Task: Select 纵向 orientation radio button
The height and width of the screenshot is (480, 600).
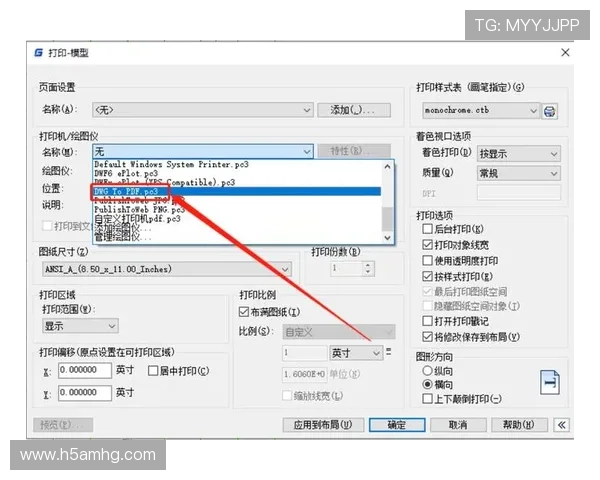Action: (427, 371)
